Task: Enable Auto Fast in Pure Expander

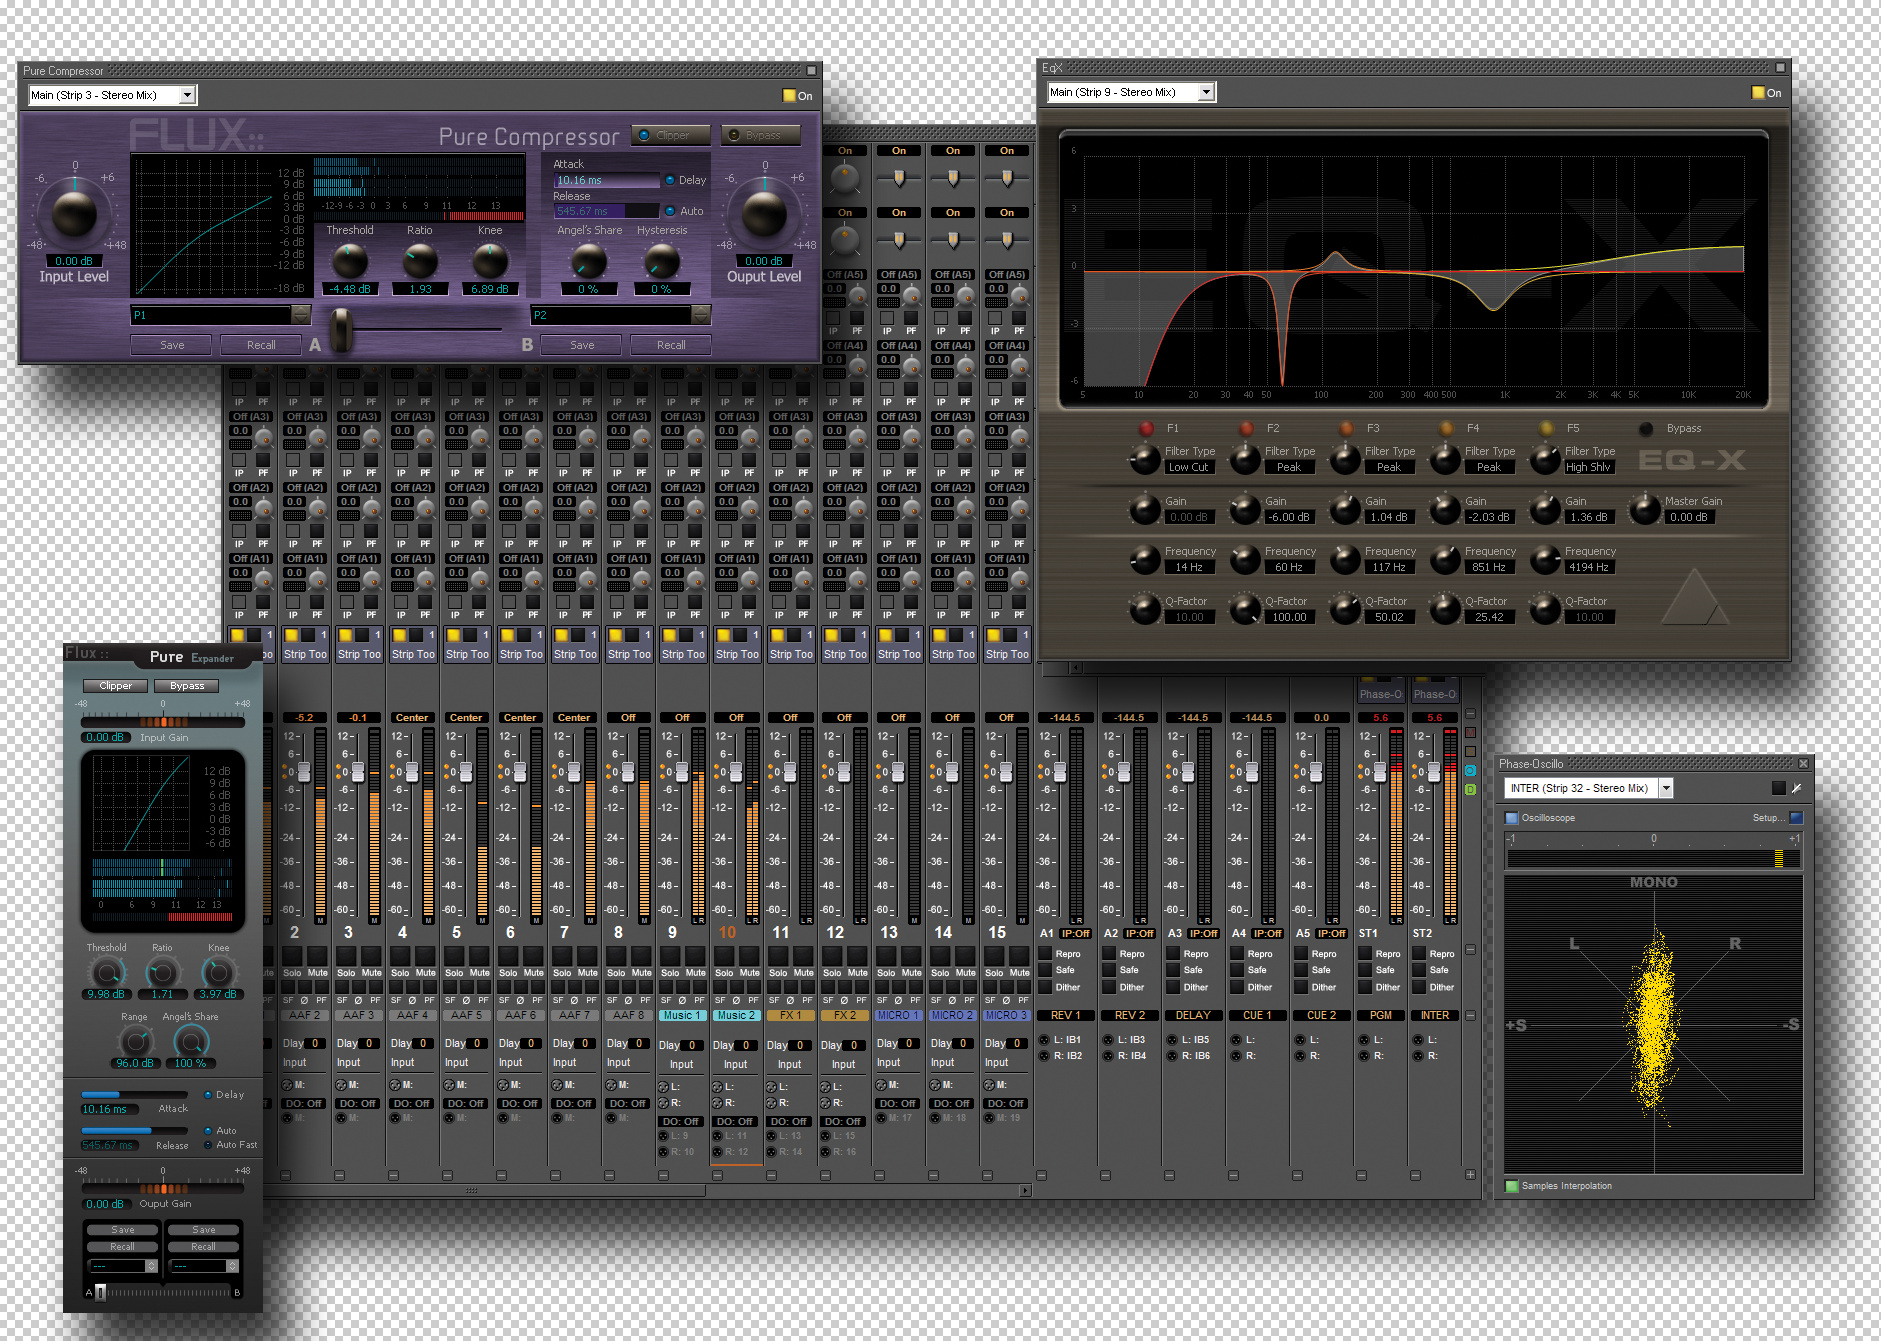Action: [x=208, y=1145]
